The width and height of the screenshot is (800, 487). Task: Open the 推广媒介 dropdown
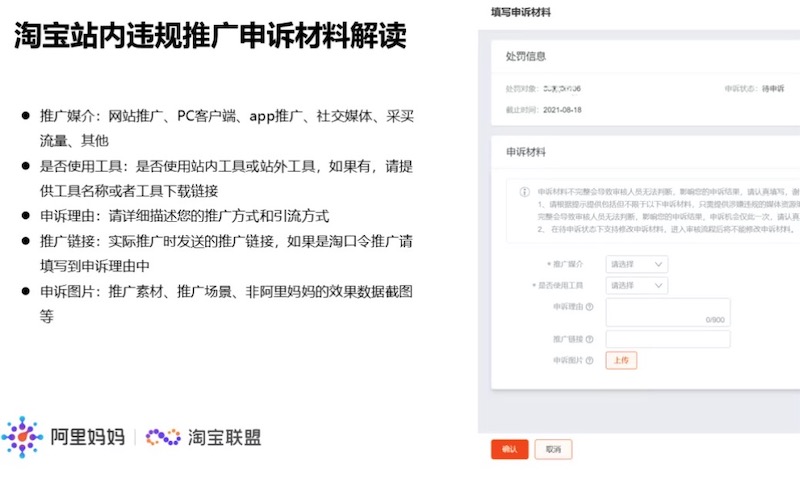[x=636, y=264]
